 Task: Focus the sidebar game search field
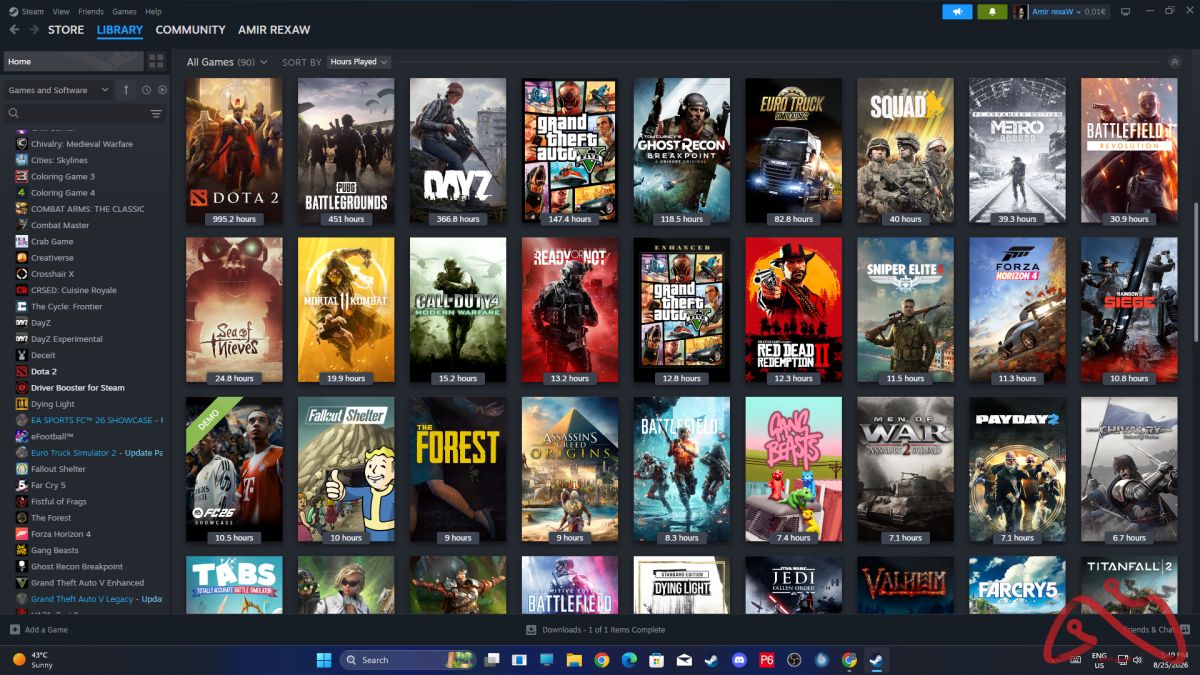tap(75, 114)
